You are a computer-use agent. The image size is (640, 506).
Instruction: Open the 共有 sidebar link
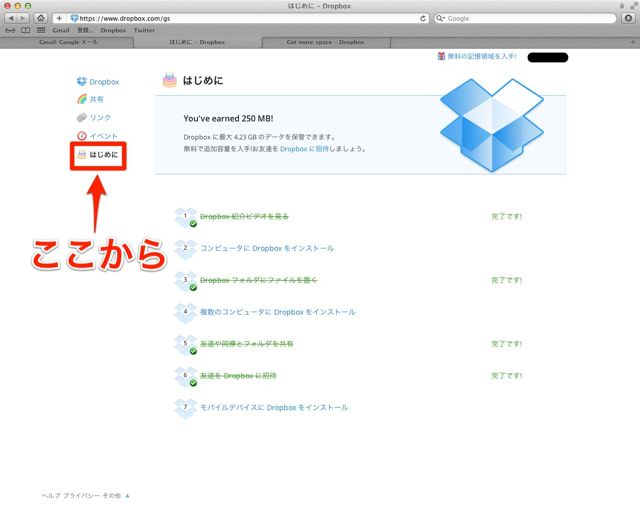97,99
